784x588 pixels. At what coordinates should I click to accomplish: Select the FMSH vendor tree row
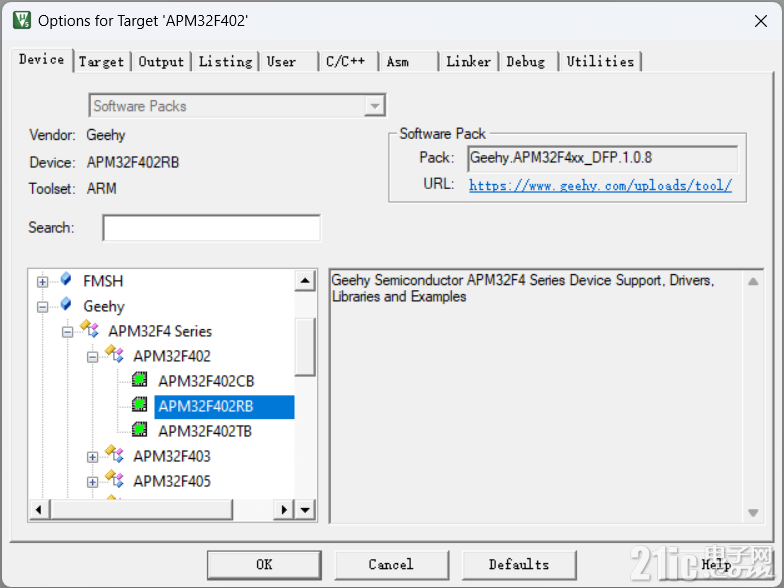tap(103, 282)
